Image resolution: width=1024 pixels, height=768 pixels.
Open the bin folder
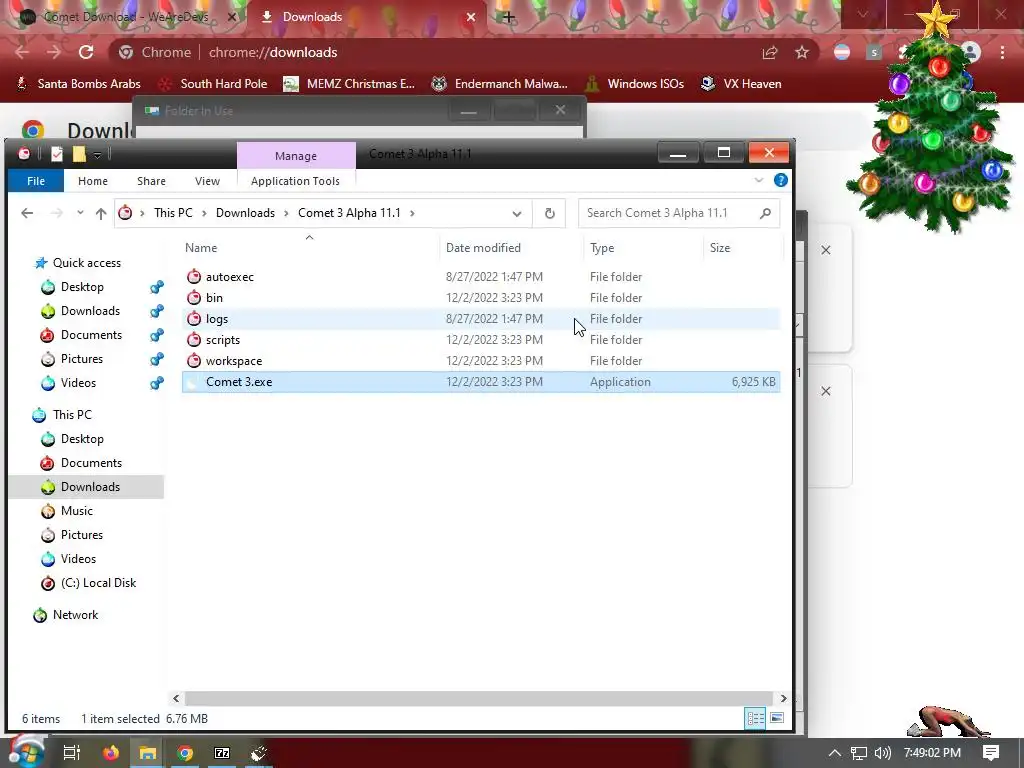(214, 298)
